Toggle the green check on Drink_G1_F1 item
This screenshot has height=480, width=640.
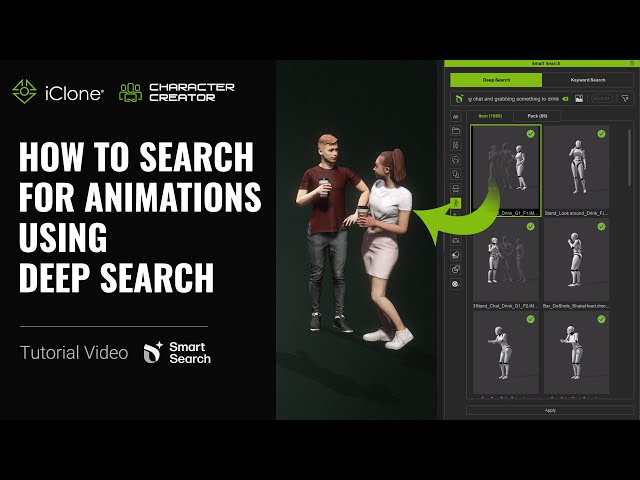531,133
